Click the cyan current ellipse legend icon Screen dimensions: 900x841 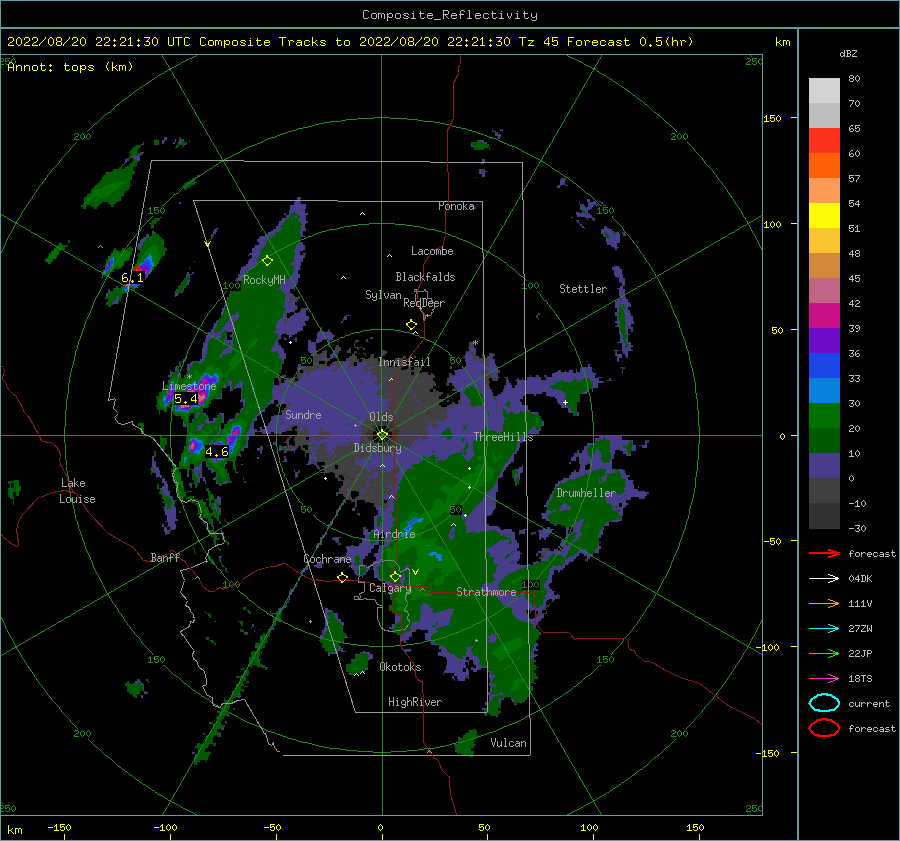click(x=824, y=703)
